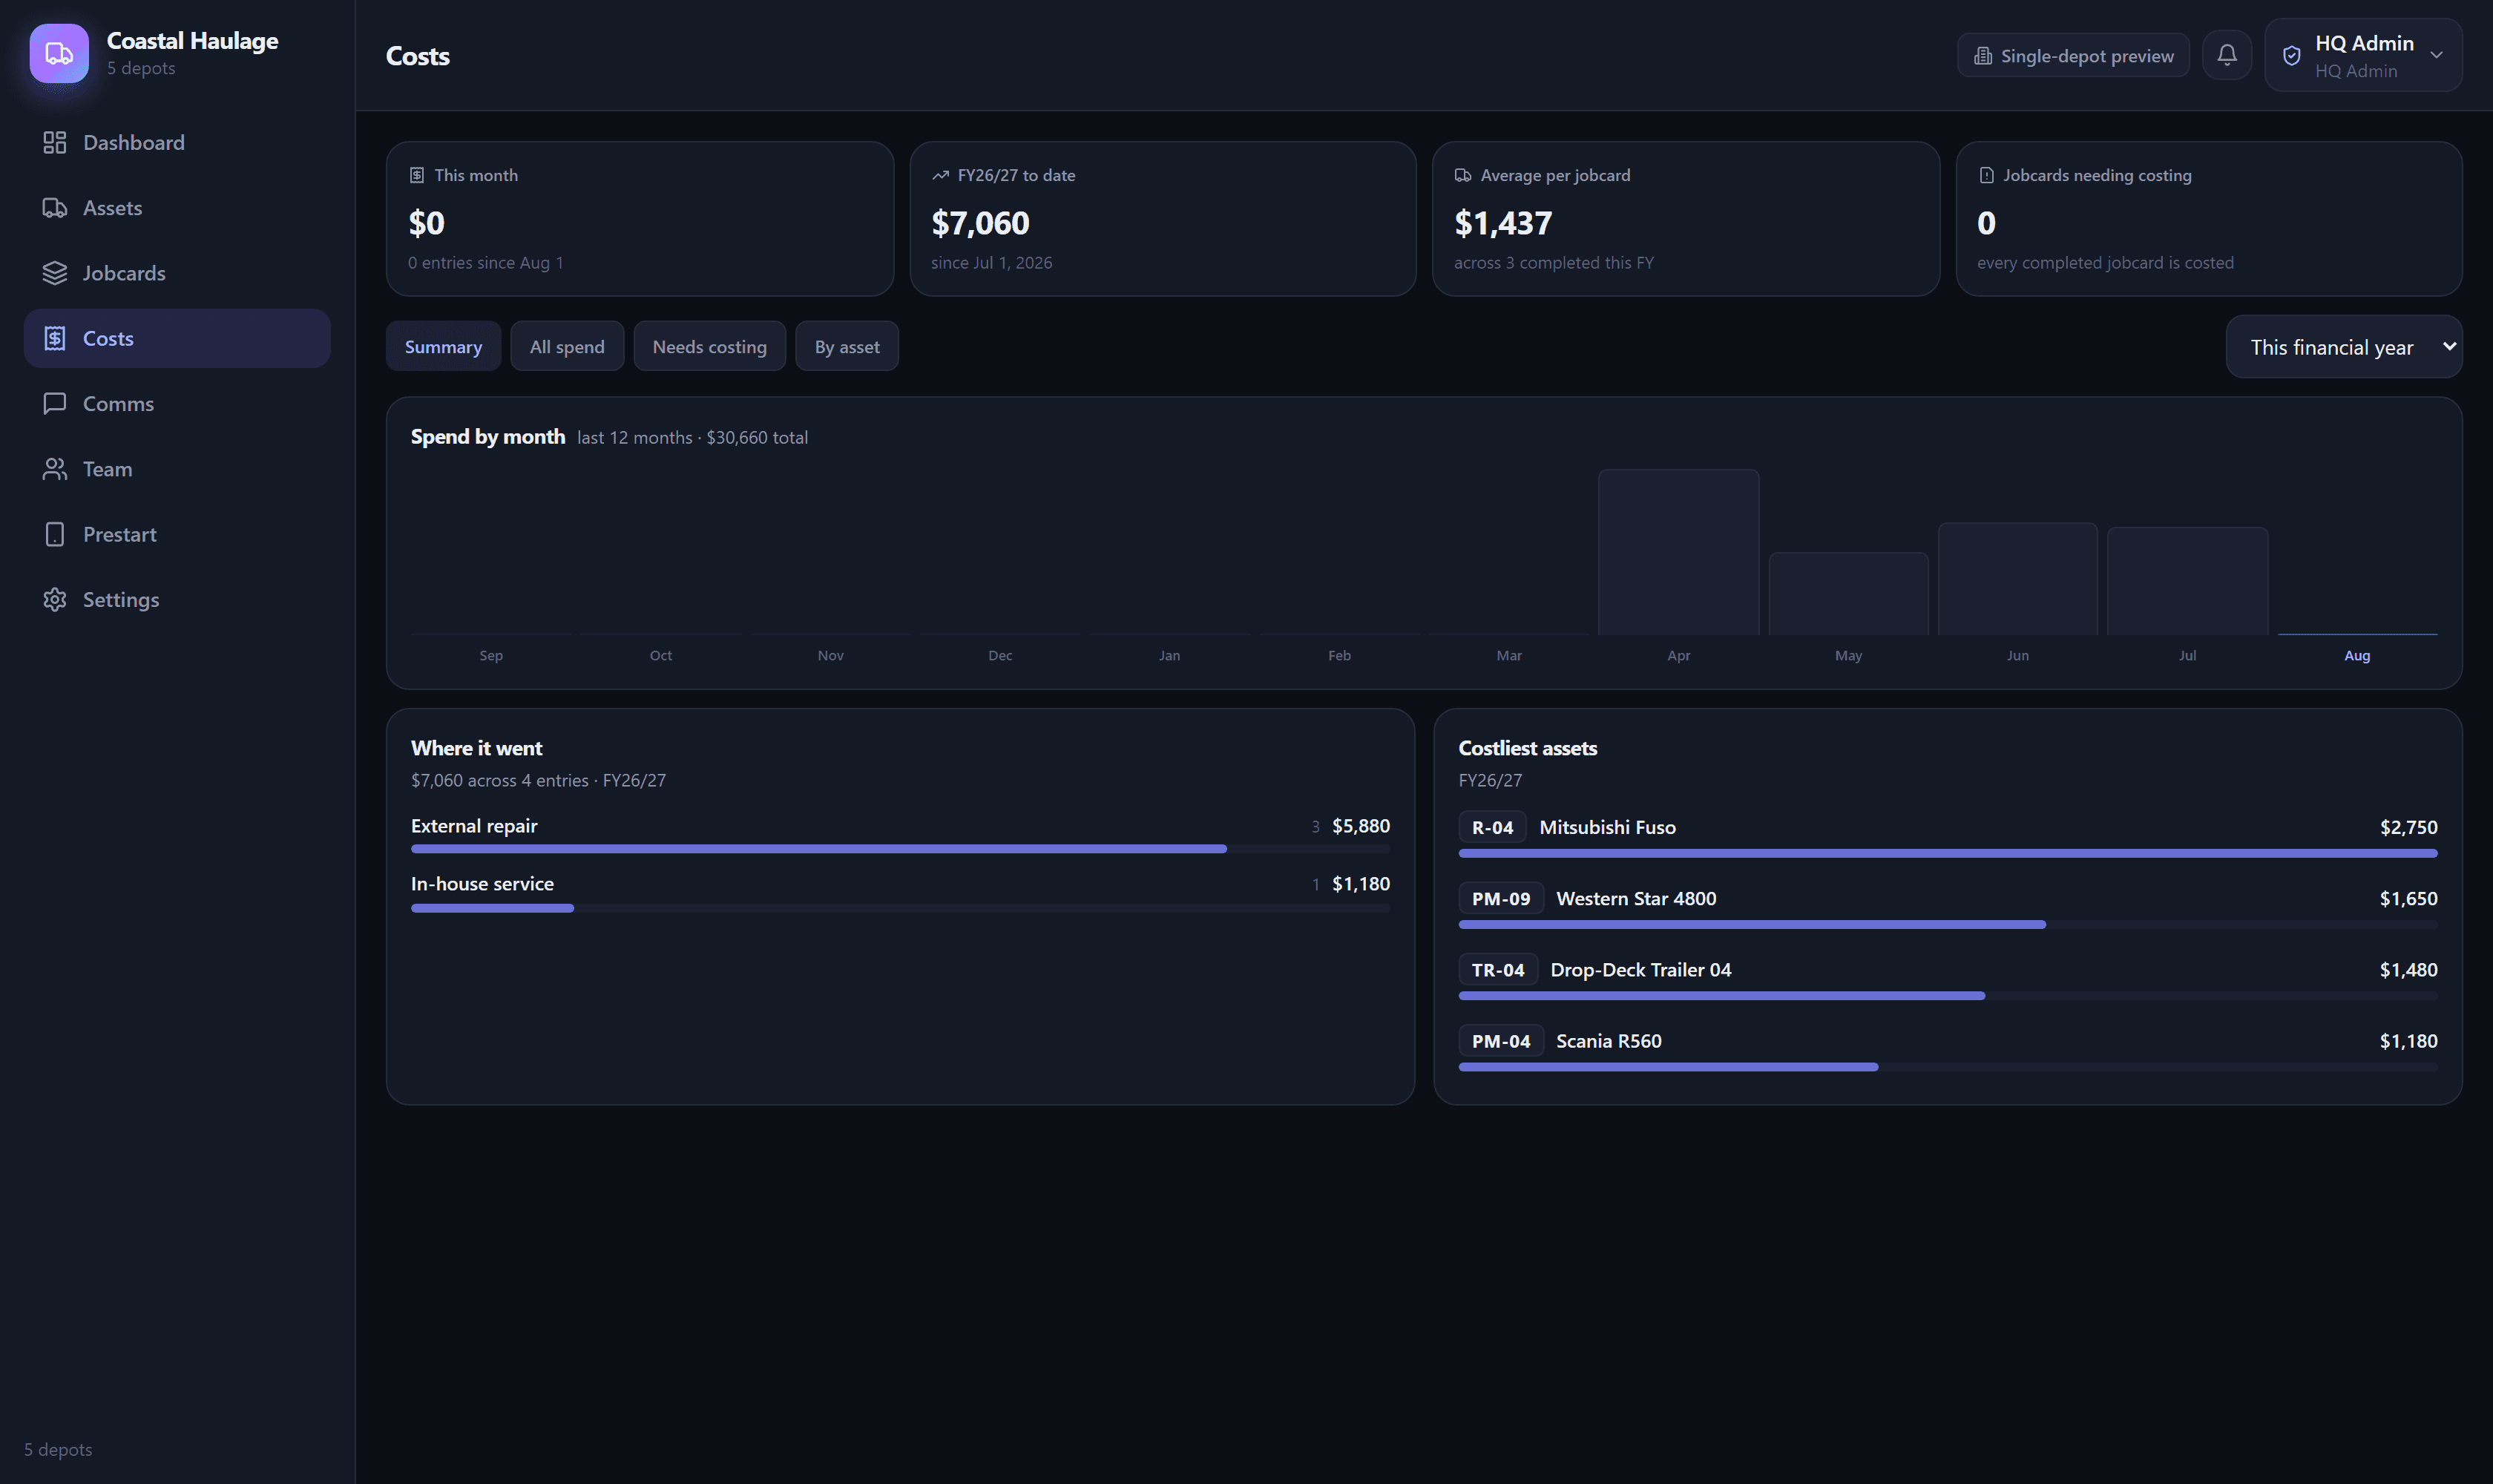The width and height of the screenshot is (2493, 1484).
Task: Click the $1,437 average value
Action: [x=1503, y=223]
